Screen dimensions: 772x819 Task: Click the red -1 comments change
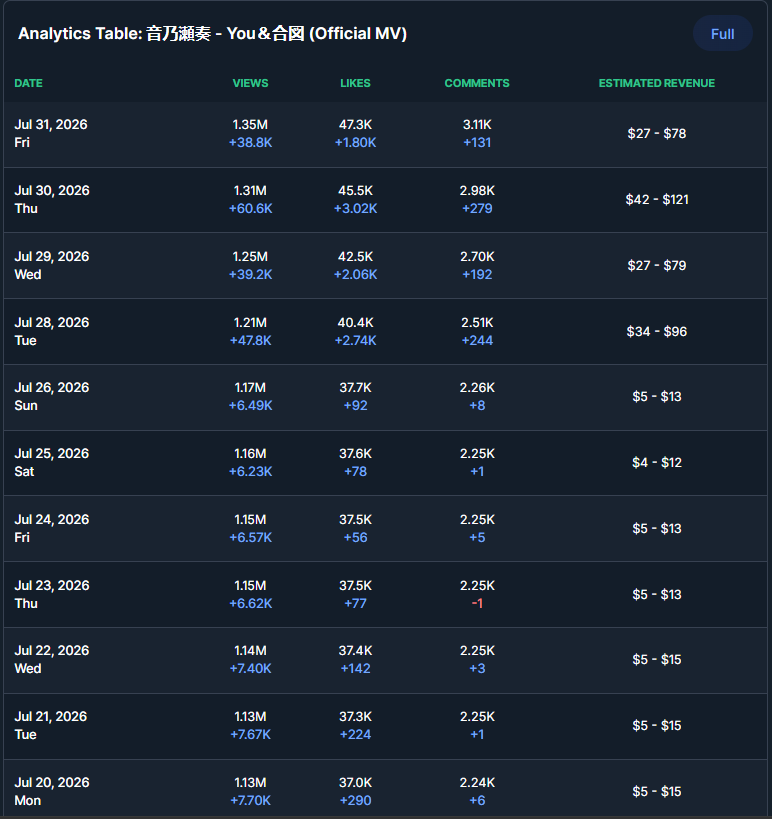[x=477, y=603]
